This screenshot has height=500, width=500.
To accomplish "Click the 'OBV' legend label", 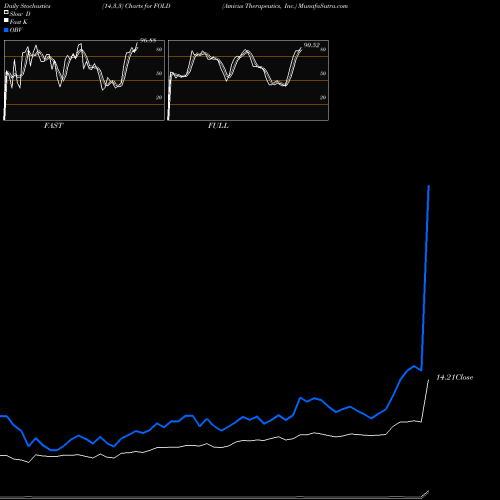I will tap(16, 30).
